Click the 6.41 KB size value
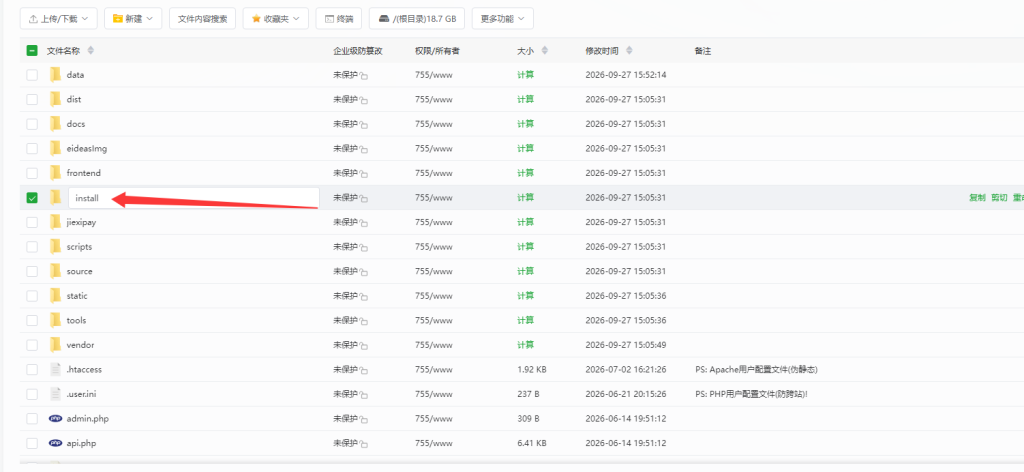The width and height of the screenshot is (1024, 472). (x=532, y=443)
